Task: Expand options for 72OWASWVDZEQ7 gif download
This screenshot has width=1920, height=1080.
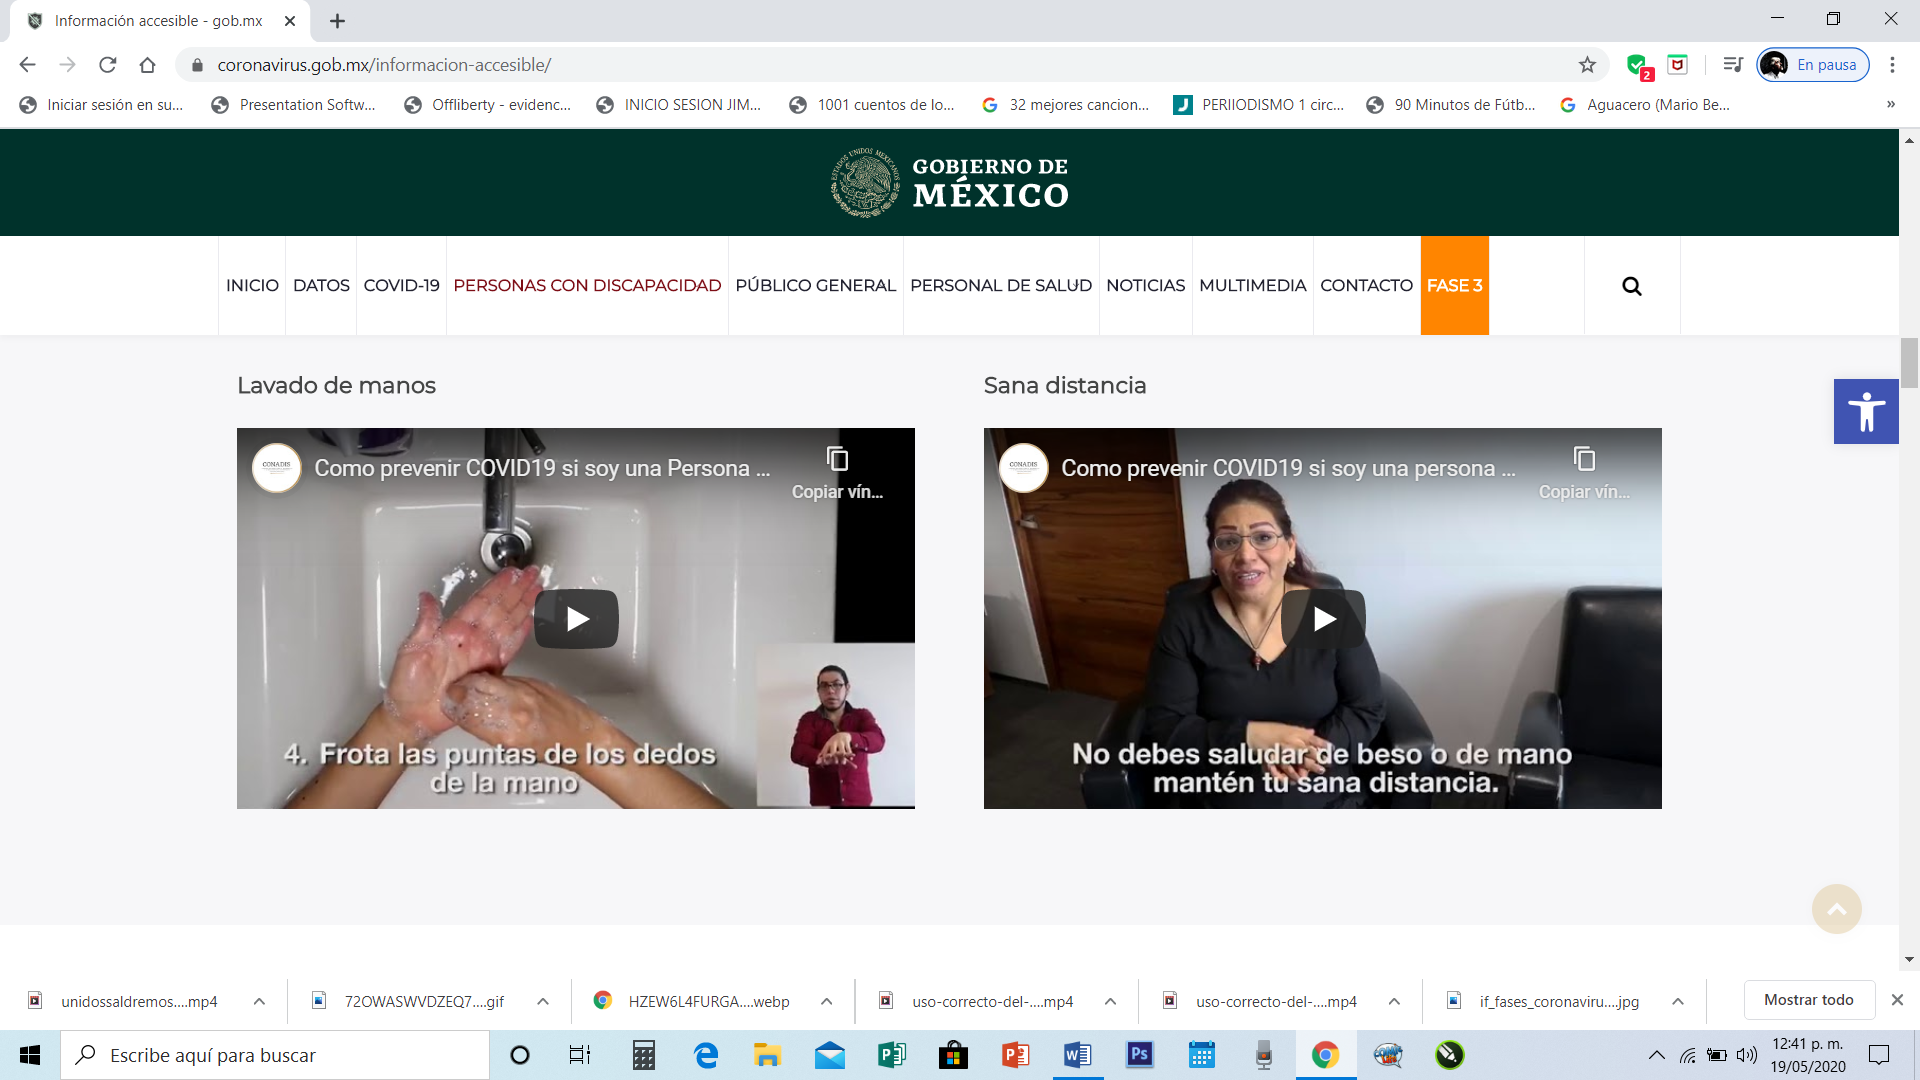Action: (543, 1001)
